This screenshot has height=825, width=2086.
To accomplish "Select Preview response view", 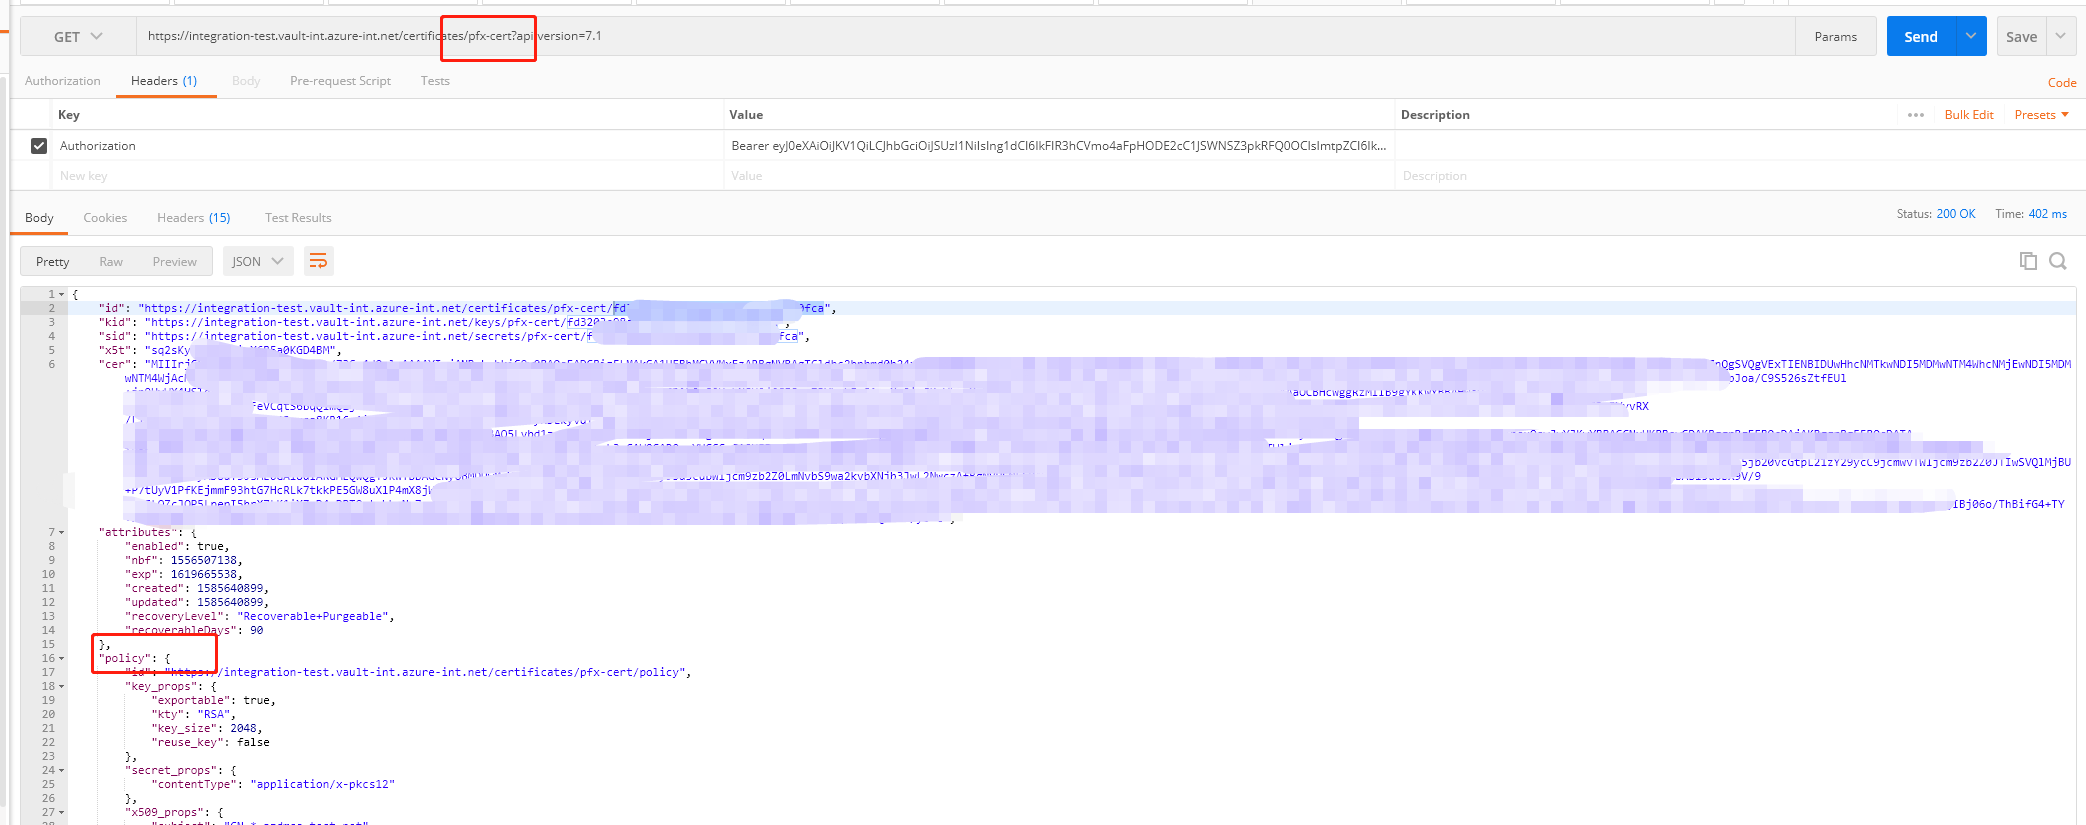I will coord(175,262).
